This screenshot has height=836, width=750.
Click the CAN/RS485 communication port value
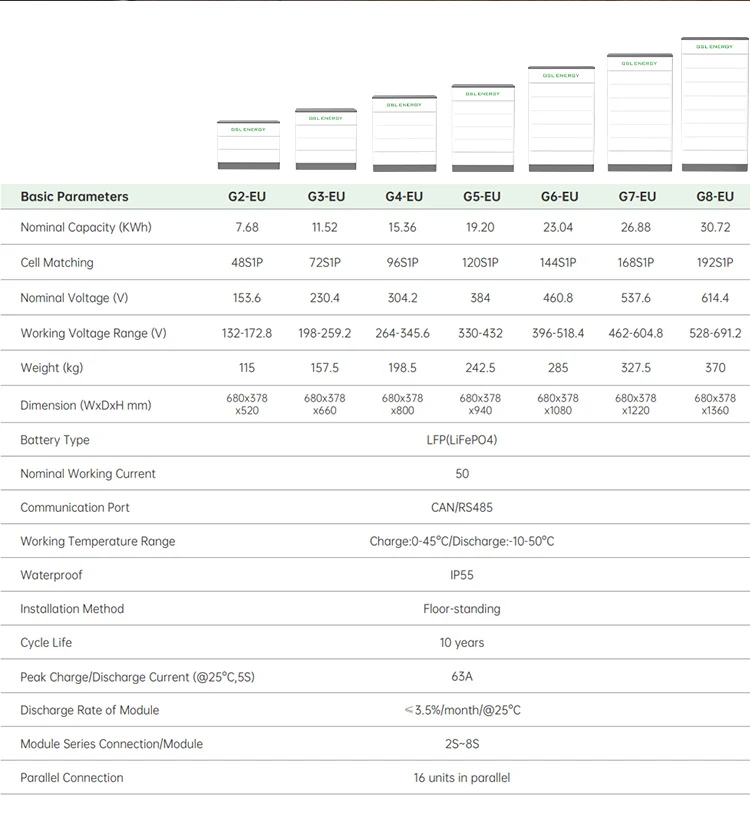[461, 507]
